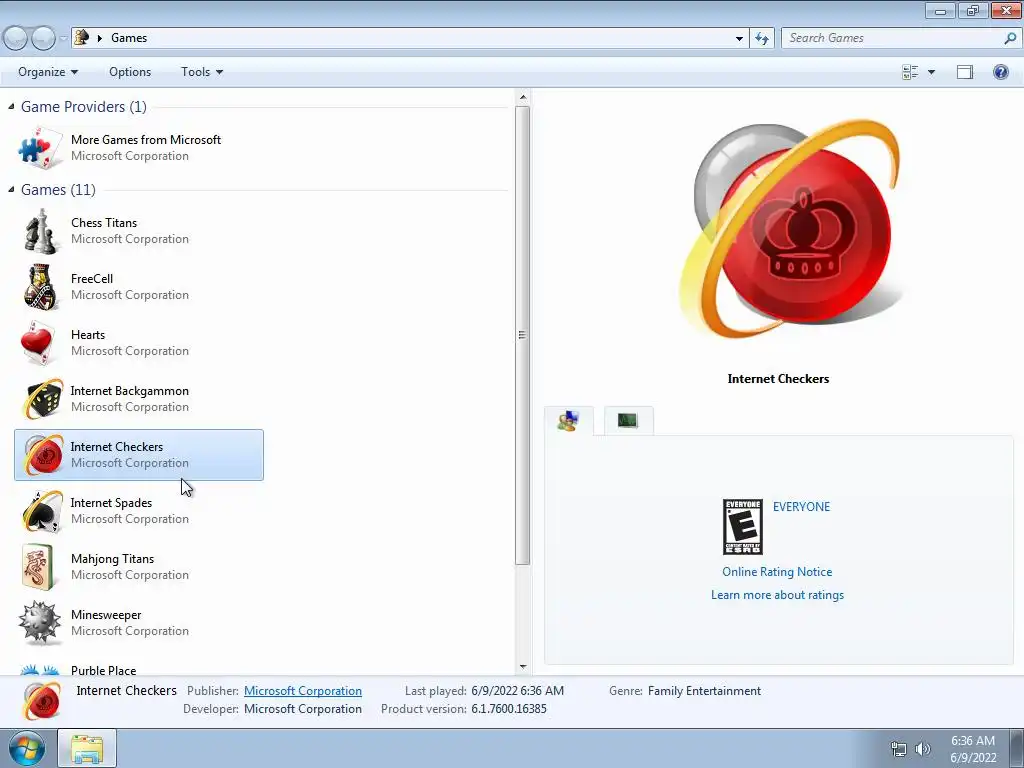Open Learn more about ratings link

(x=777, y=595)
